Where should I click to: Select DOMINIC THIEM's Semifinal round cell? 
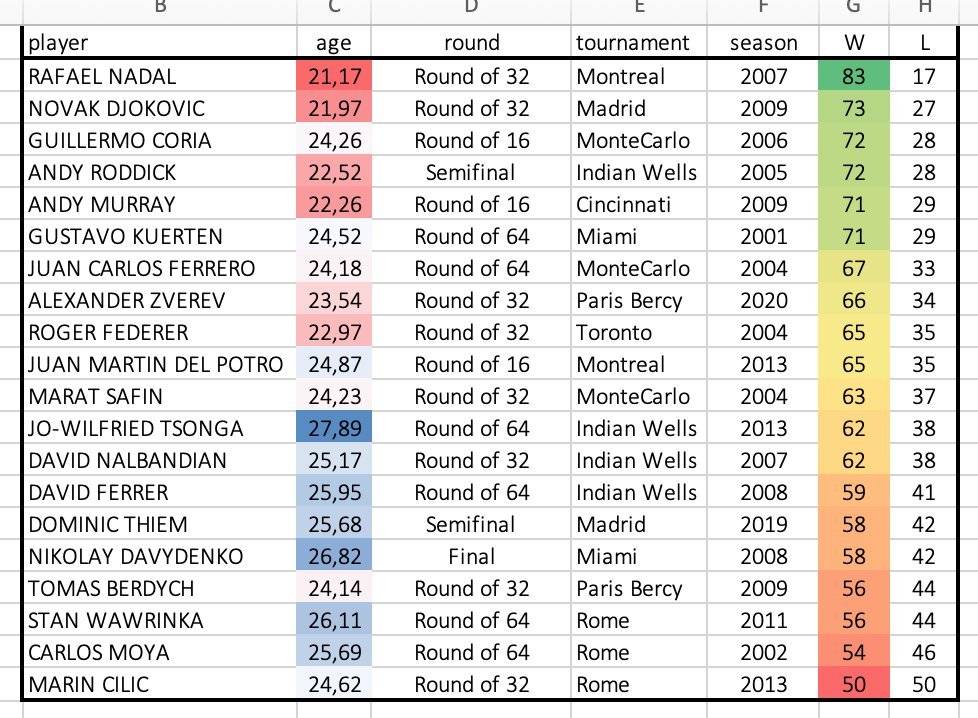click(x=471, y=524)
